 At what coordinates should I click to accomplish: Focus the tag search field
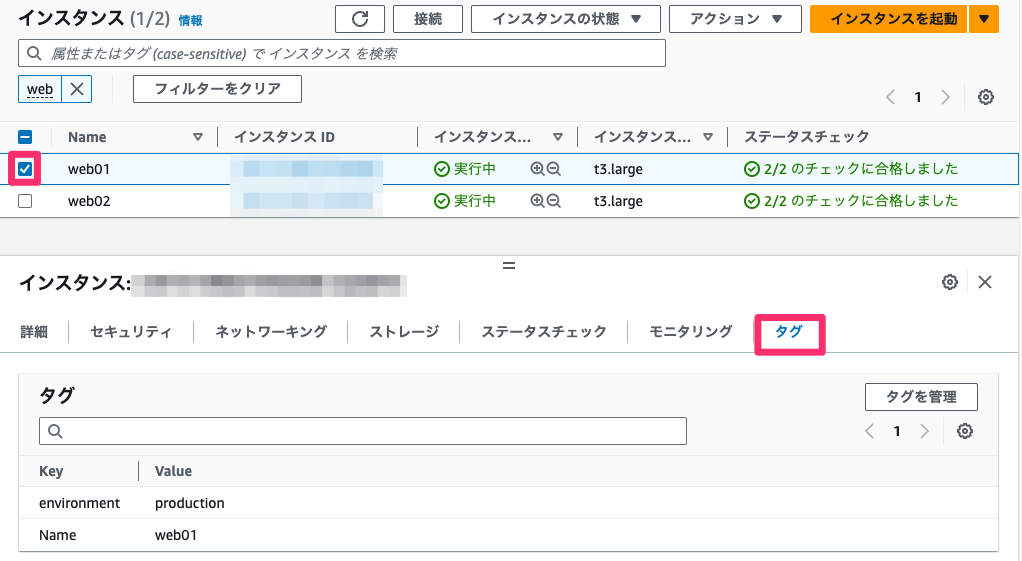click(362, 431)
